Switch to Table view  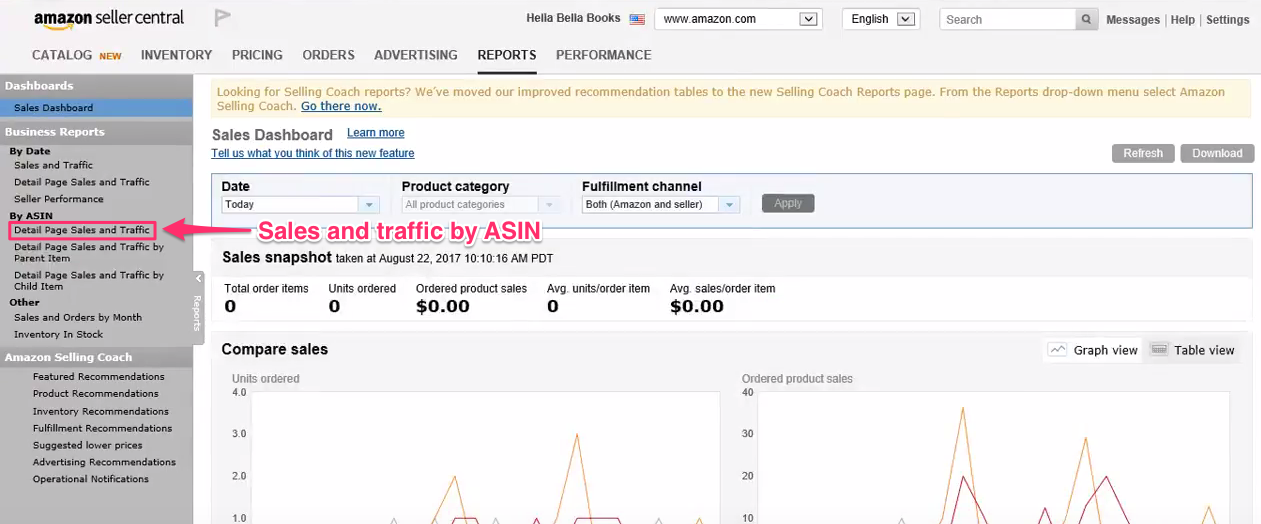click(x=1193, y=350)
